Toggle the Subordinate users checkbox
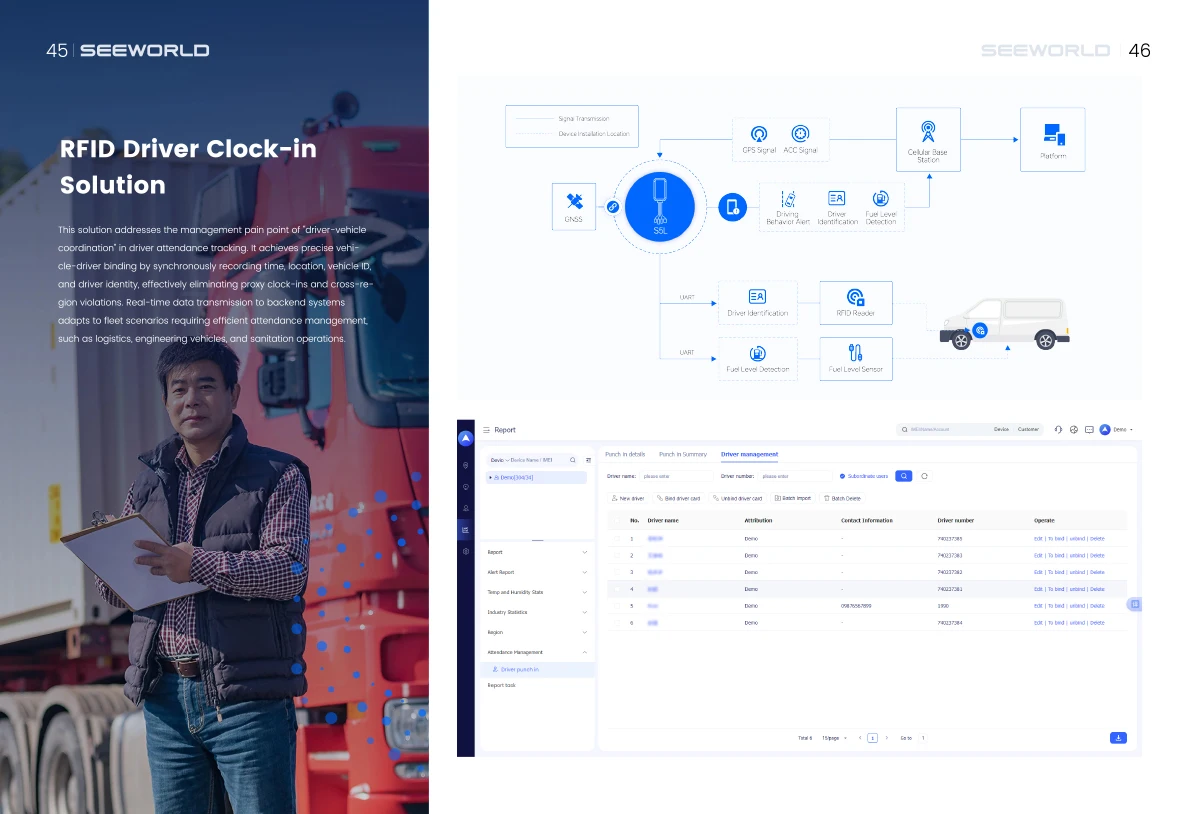 pyautogui.click(x=843, y=476)
